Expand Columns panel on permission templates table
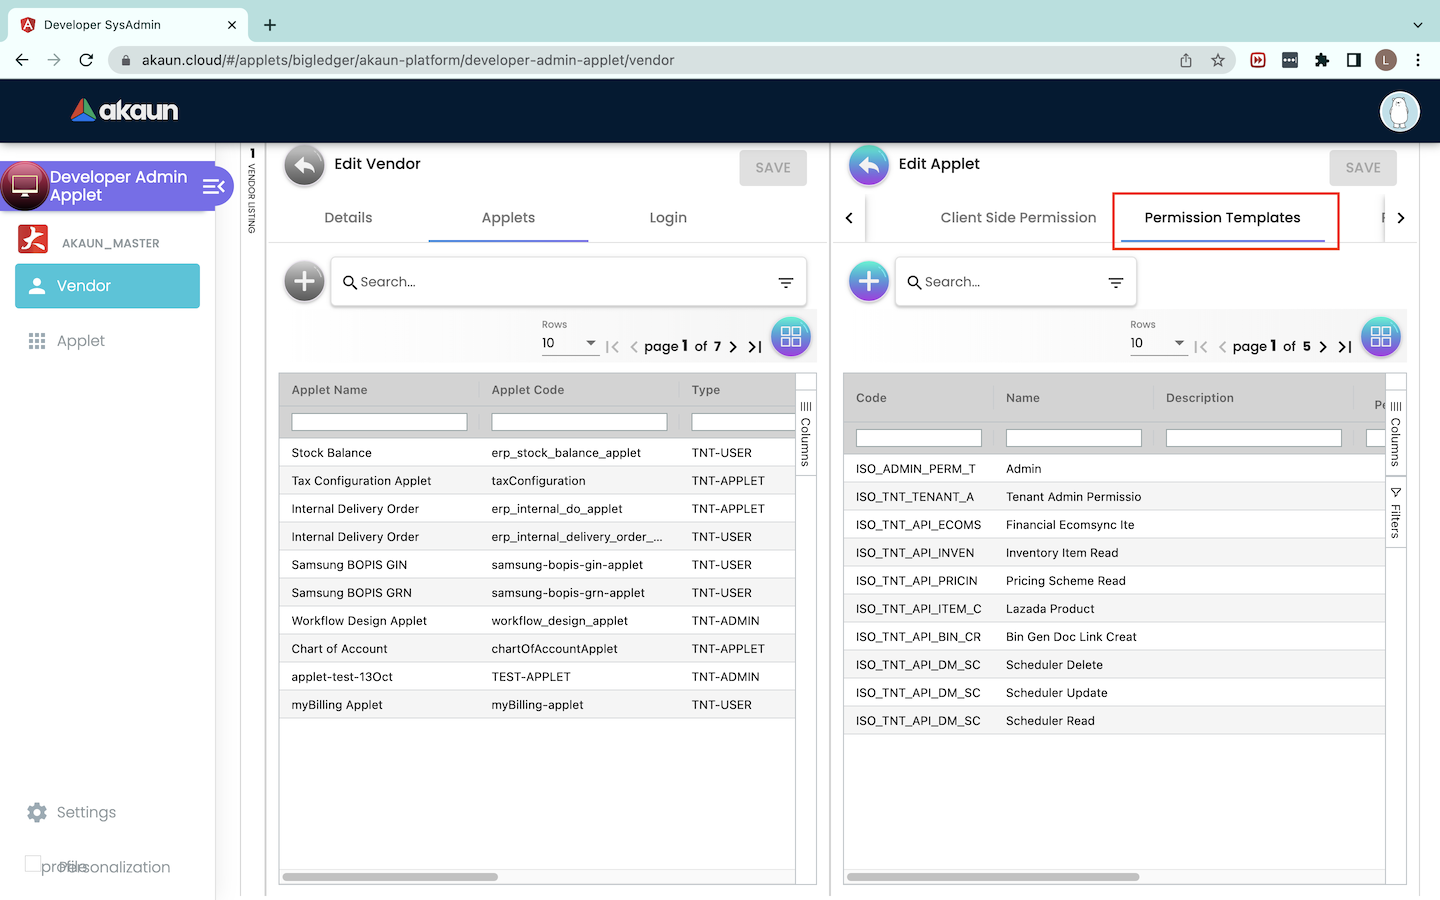Screen dimensions: 1440x900 pyautogui.click(x=1396, y=434)
